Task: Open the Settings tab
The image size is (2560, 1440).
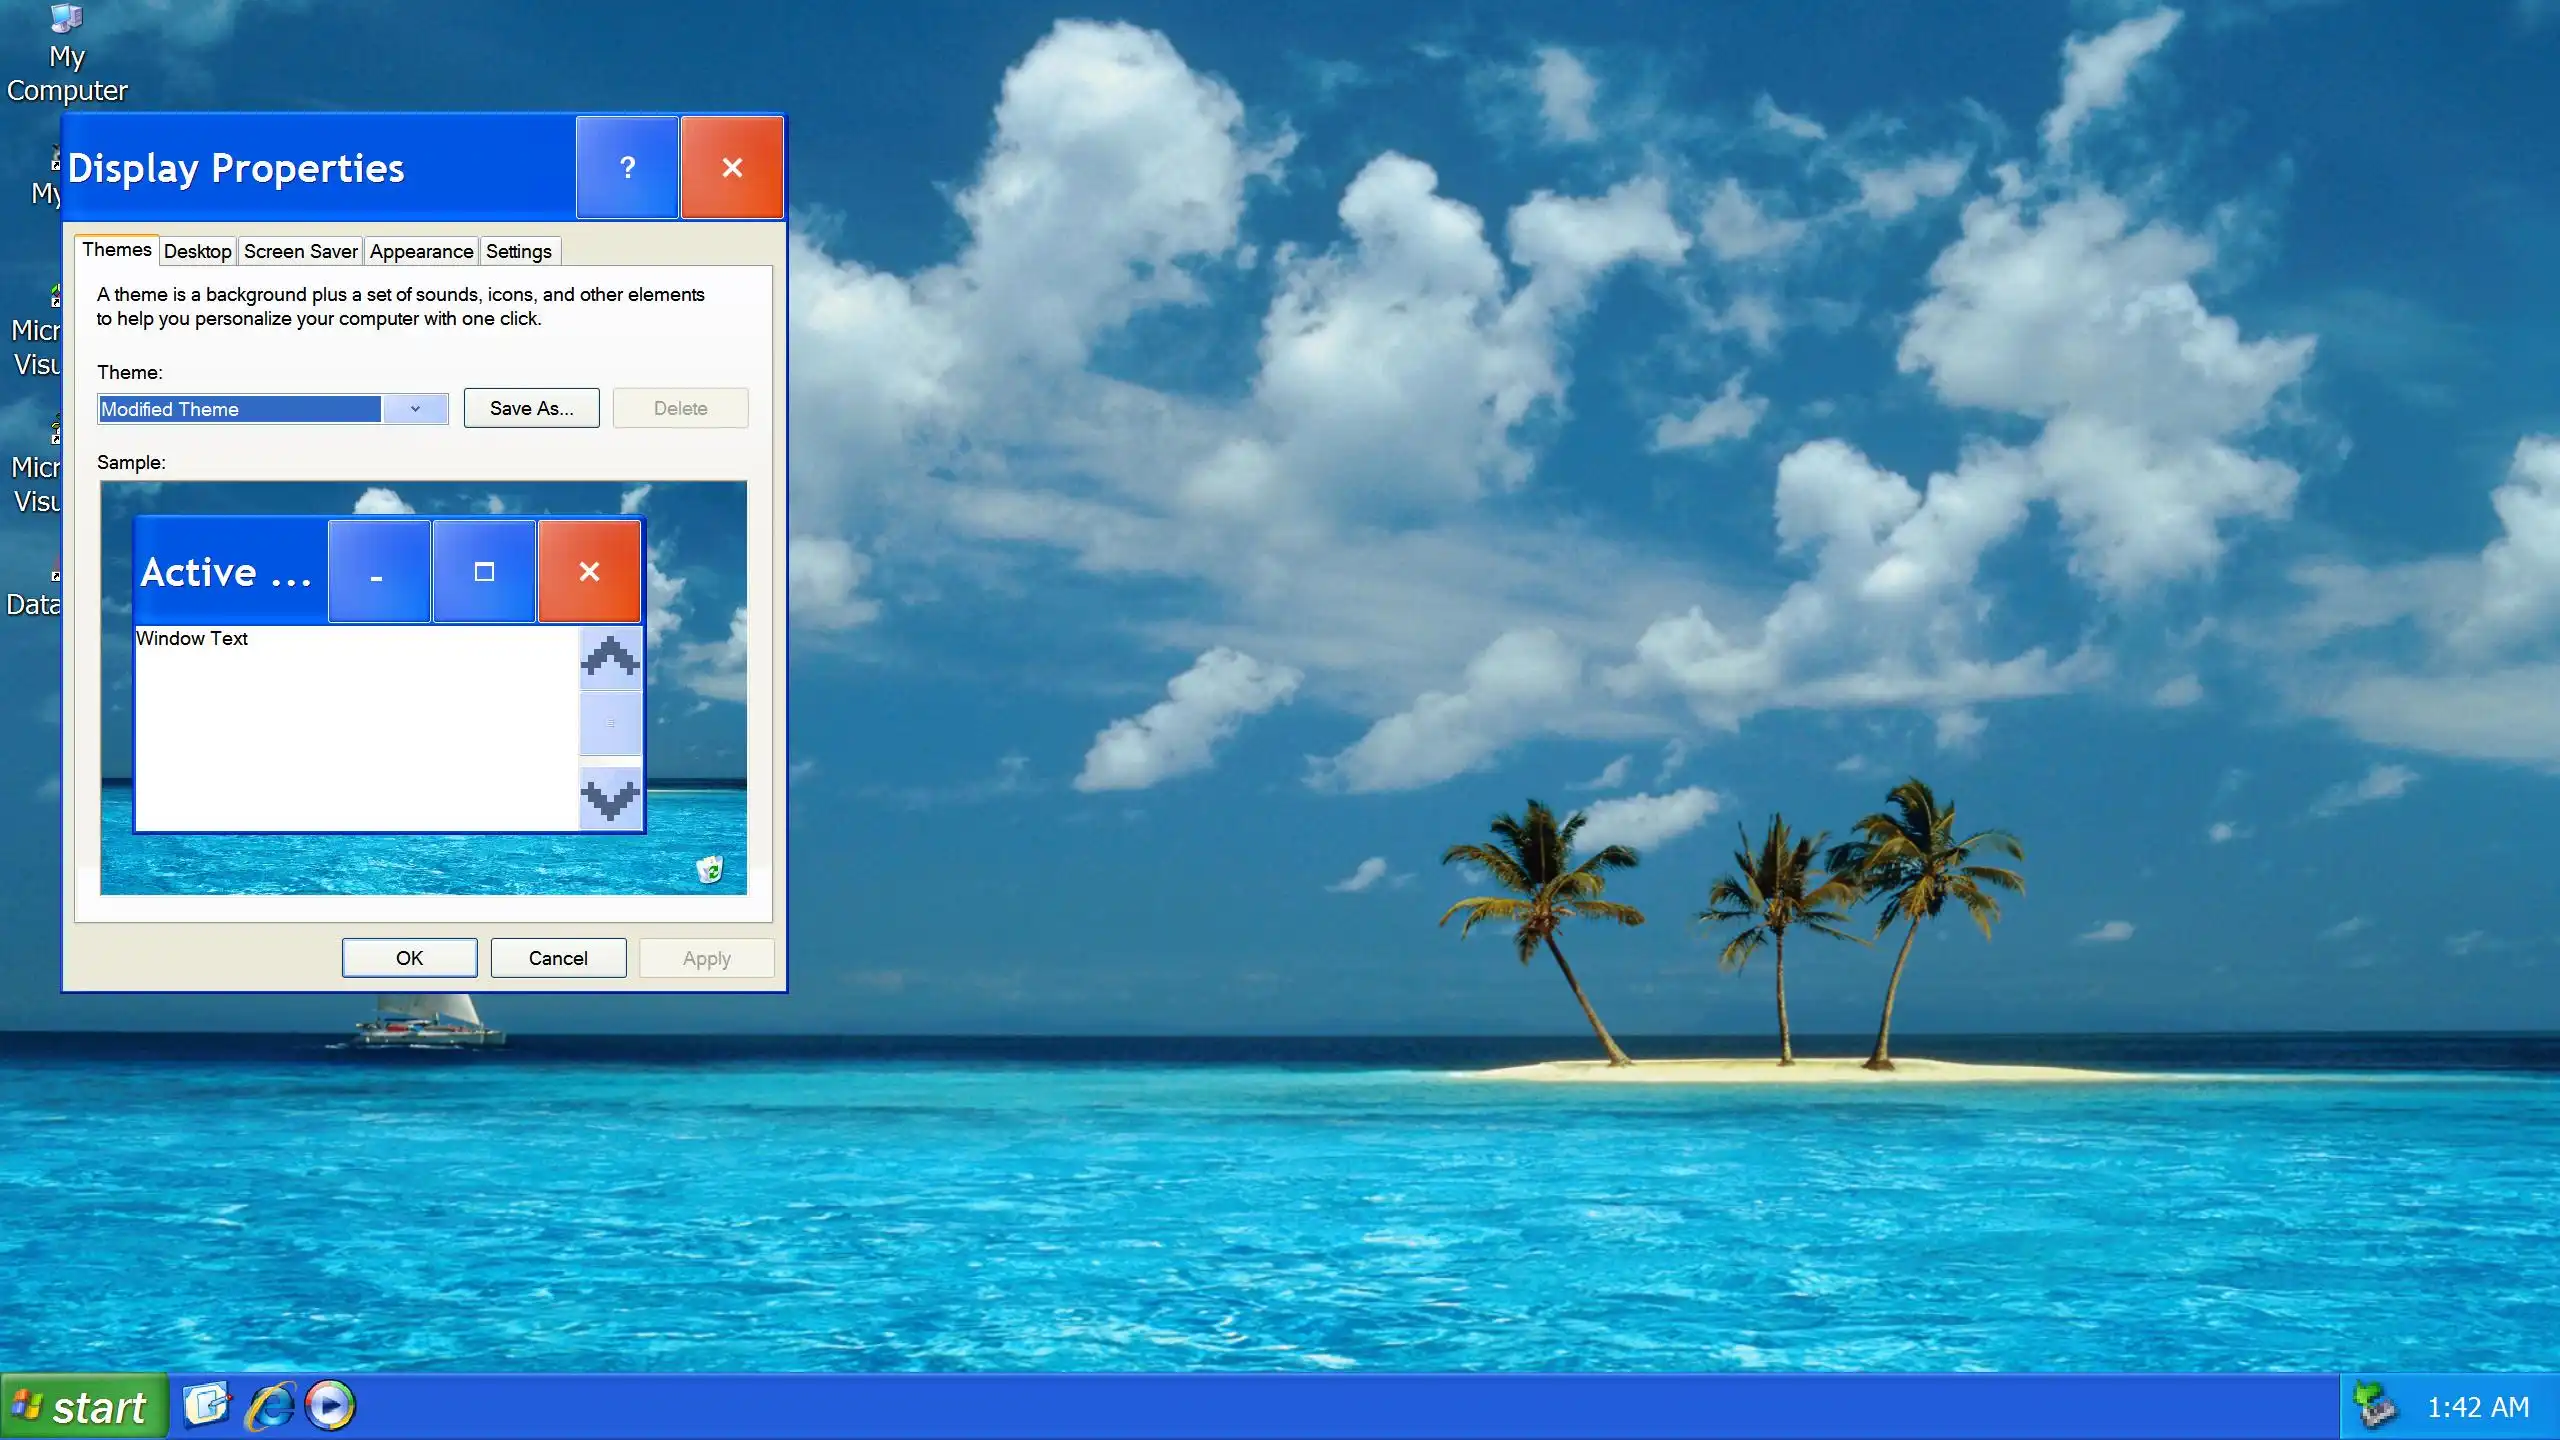Action: pos(518,251)
